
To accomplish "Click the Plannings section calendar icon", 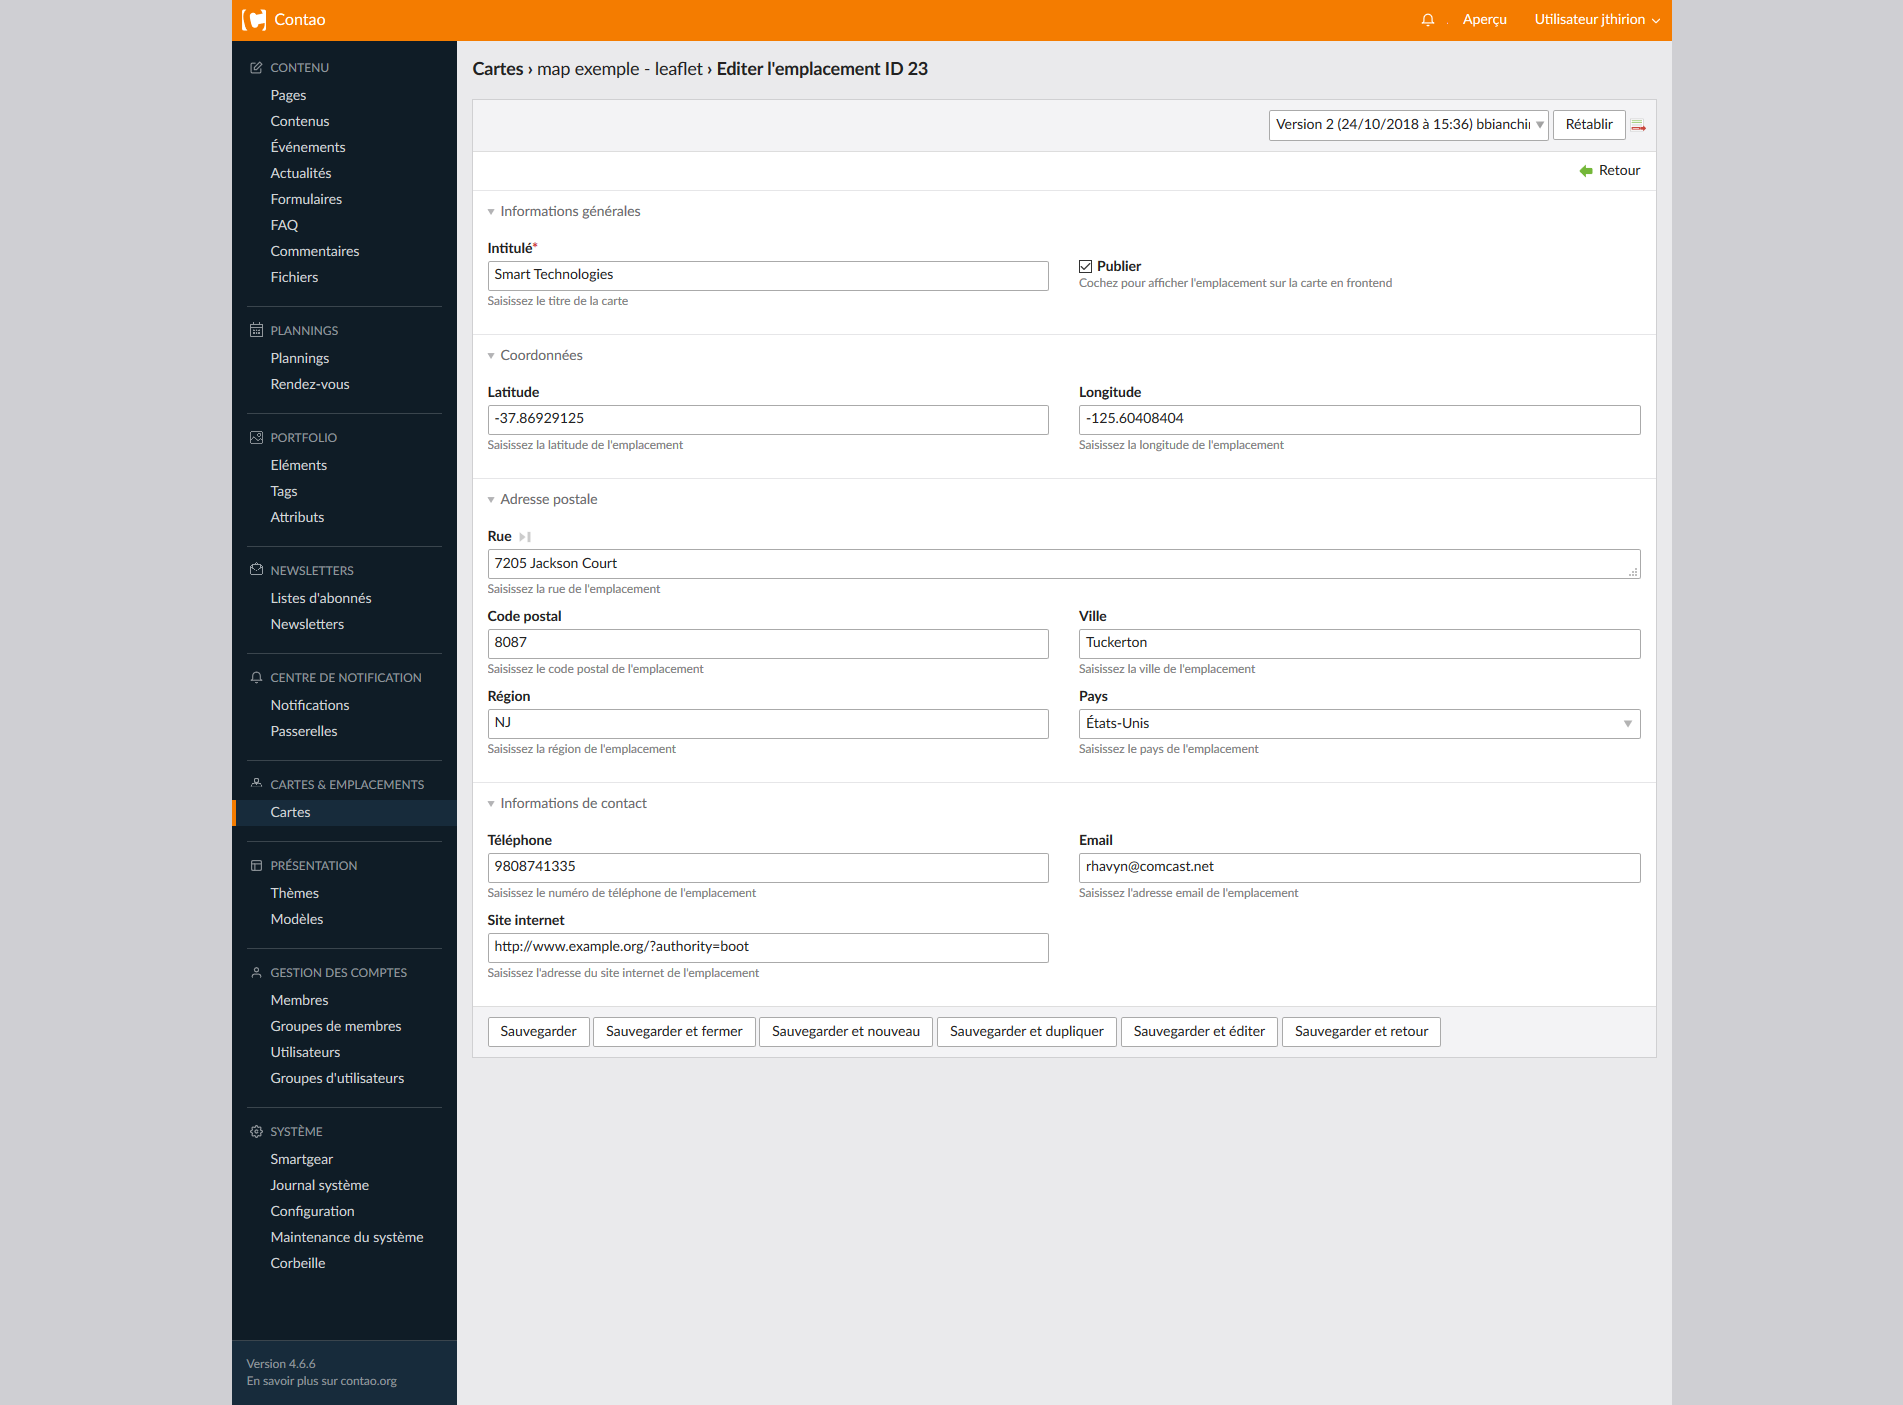I will coord(256,330).
